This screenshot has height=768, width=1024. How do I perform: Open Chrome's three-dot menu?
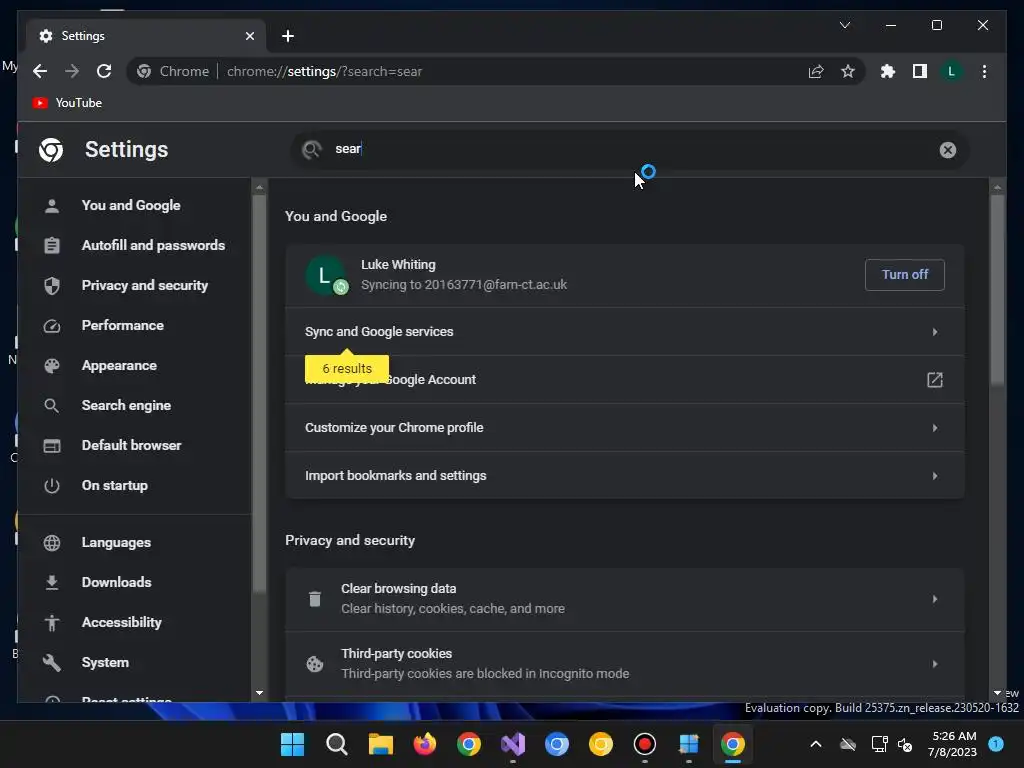(984, 71)
